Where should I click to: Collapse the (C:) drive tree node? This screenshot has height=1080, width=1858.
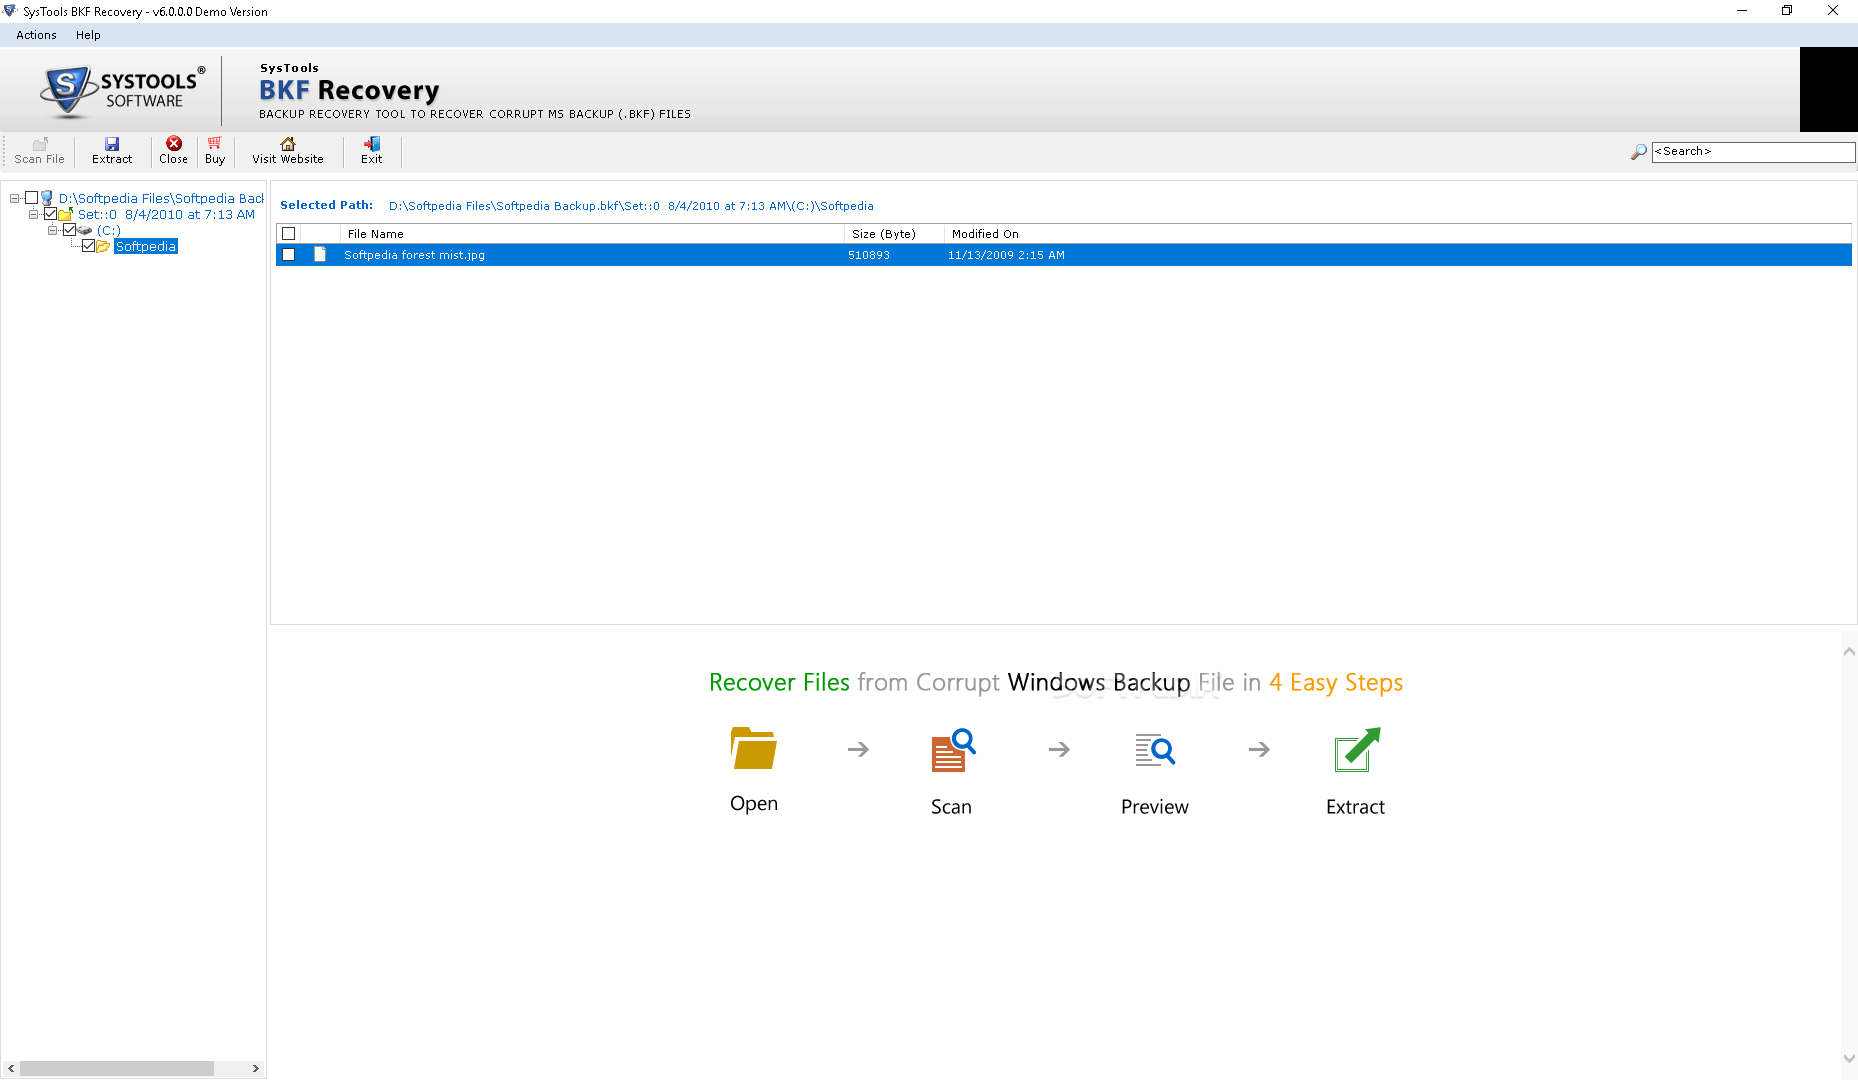tap(53, 230)
